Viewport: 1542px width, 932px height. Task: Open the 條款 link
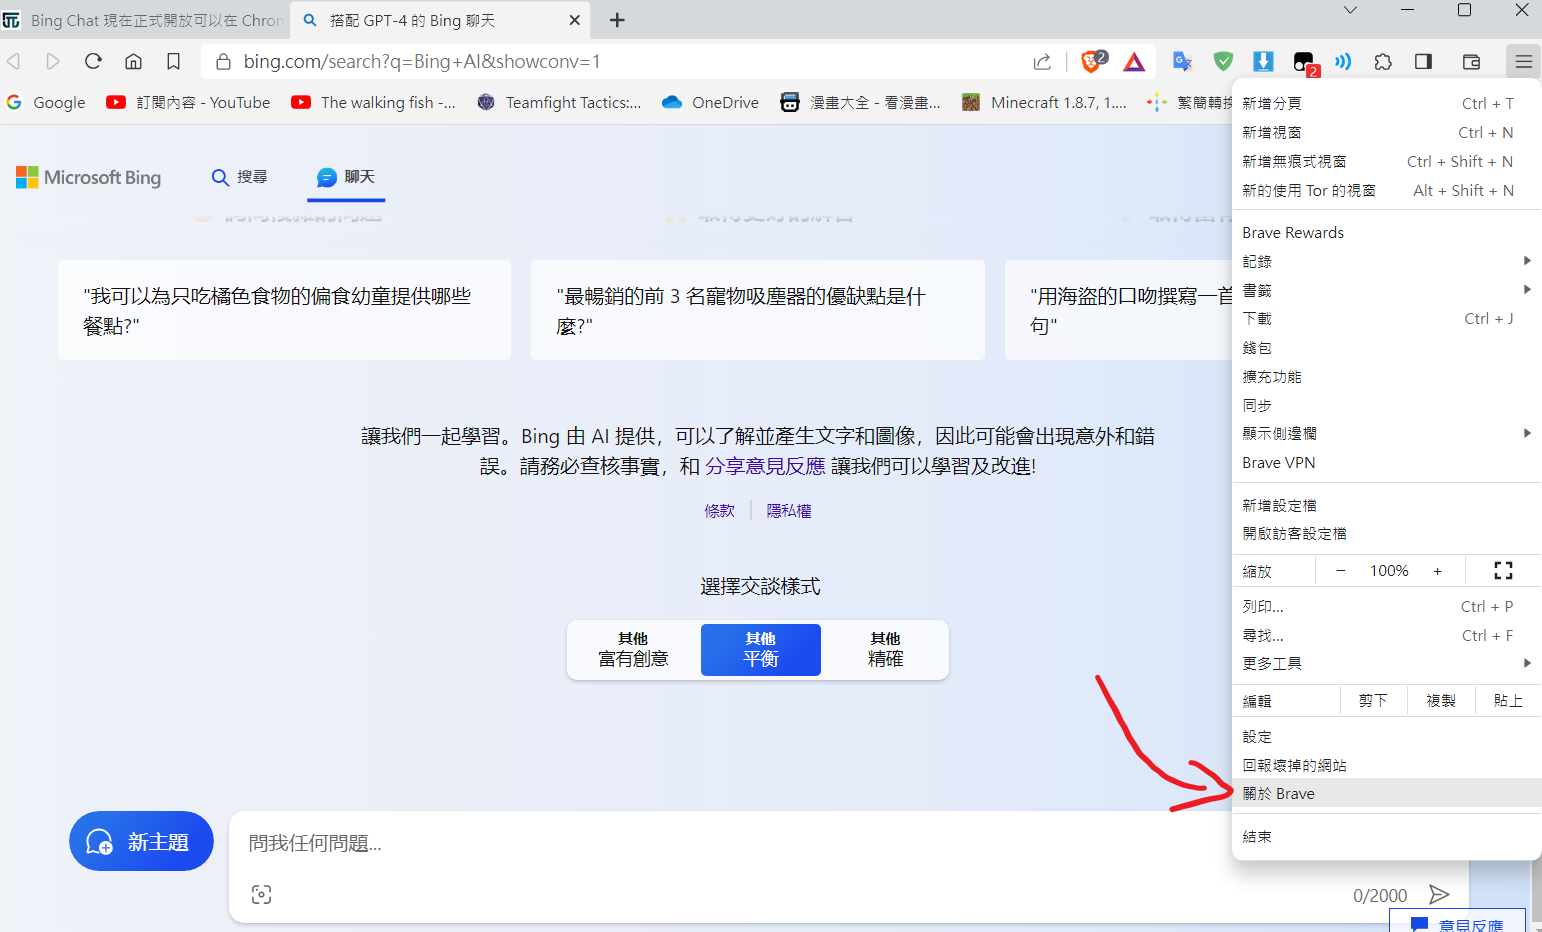719,510
